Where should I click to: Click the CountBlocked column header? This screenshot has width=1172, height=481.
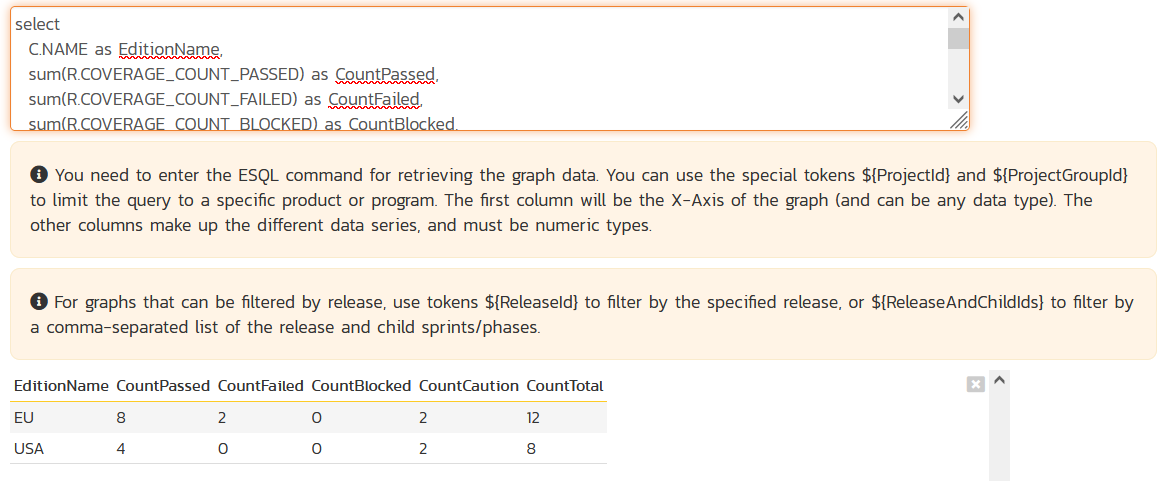click(x=361, y=386)
